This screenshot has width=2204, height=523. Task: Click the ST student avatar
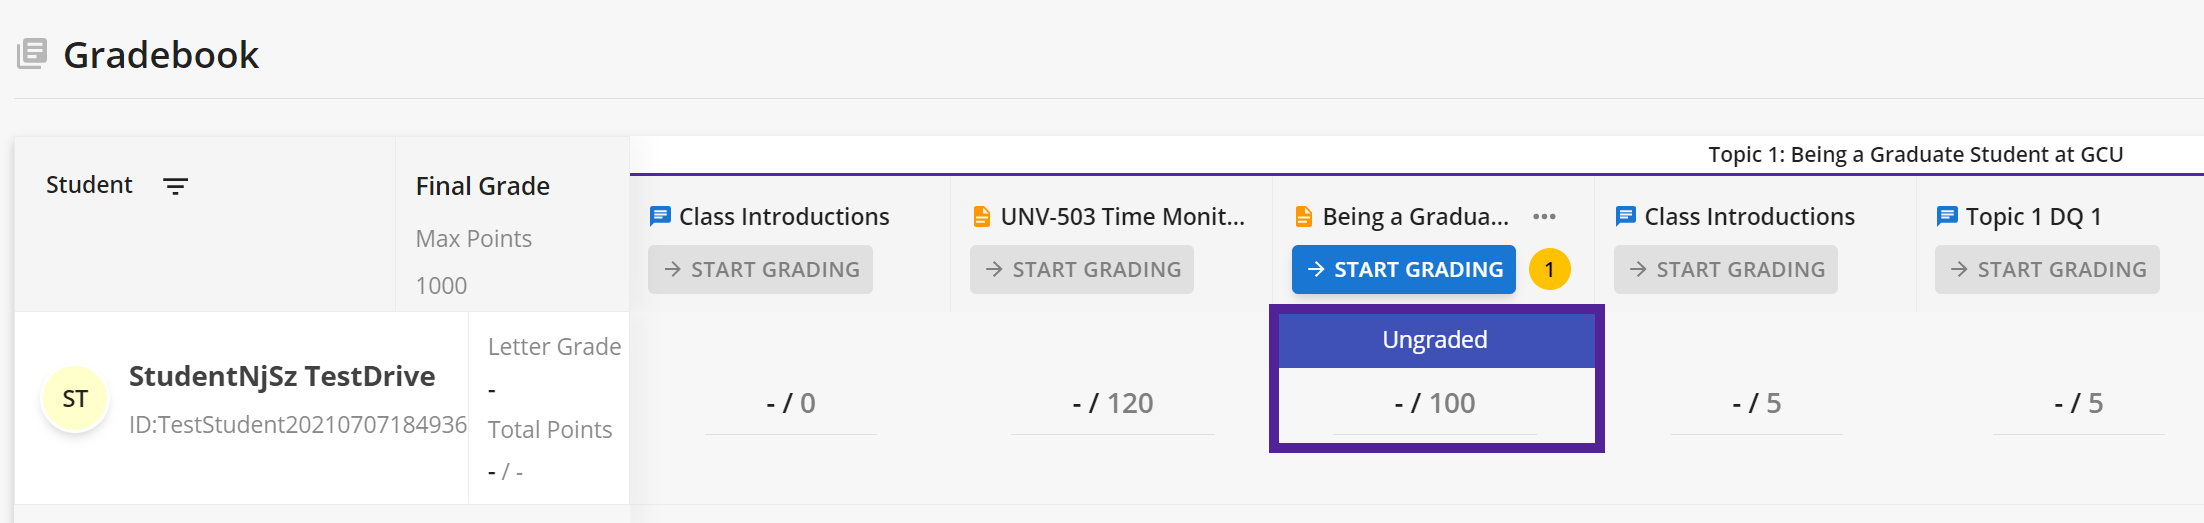[75, 399]
